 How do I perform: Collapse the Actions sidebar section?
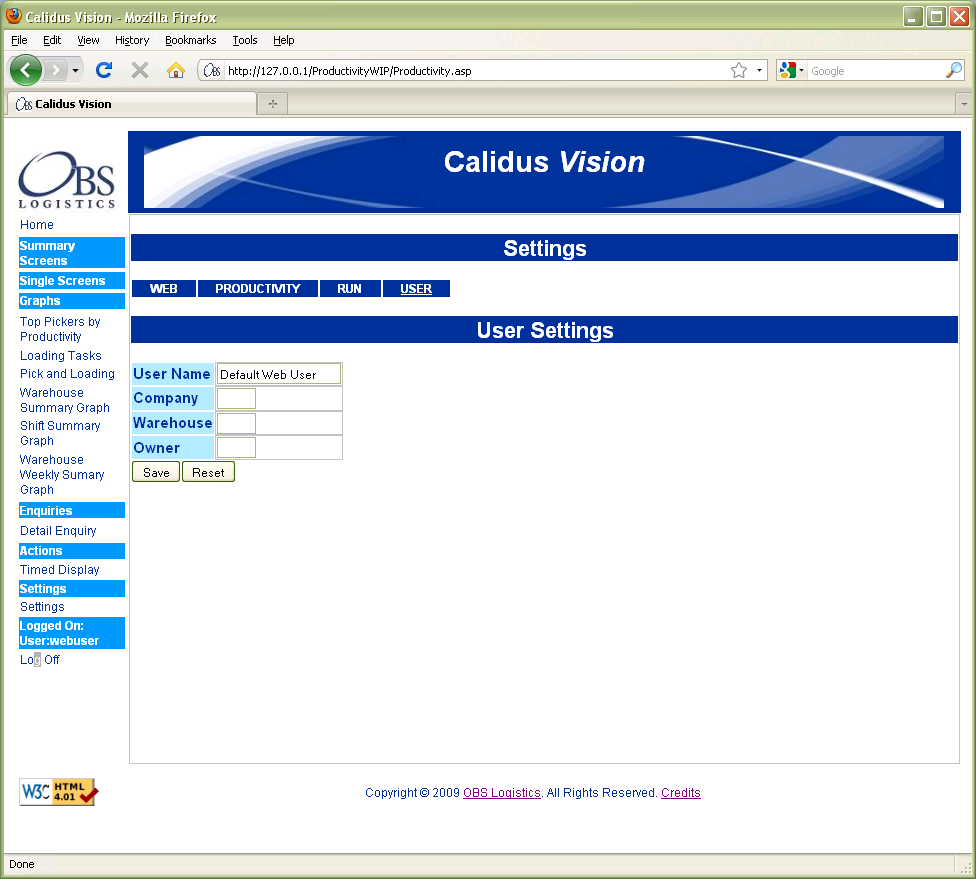click(x=72, y=551)
